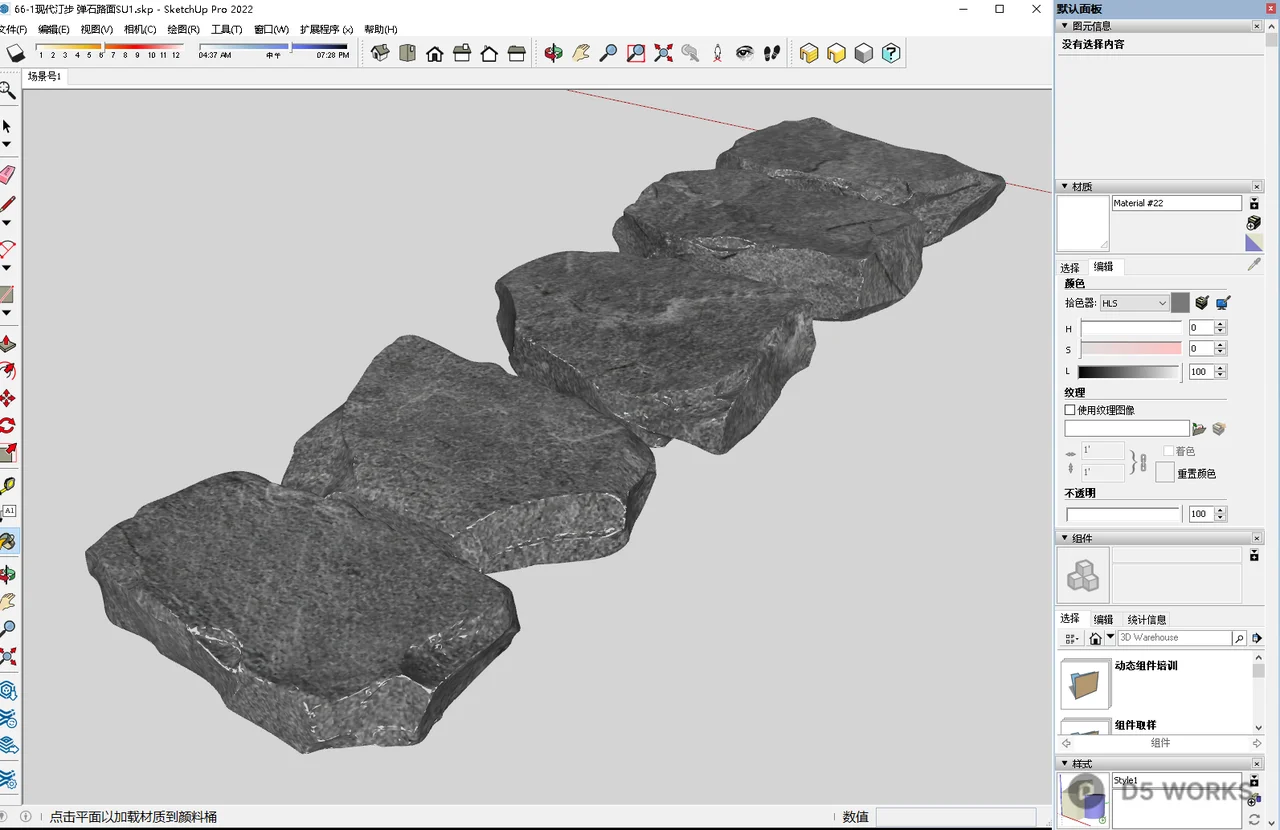This screenshot has width=1280, height=830.
Task: Select the 场景号1 scene tab
Action: coord(44,76)
